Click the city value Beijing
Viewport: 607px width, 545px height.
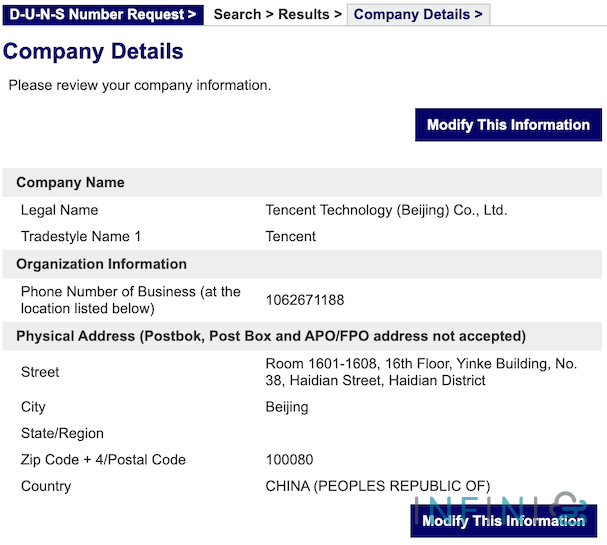(287, 407)
